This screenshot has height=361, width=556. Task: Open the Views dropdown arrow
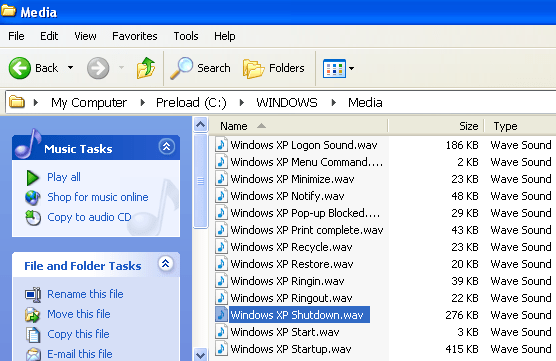[351, 68]
